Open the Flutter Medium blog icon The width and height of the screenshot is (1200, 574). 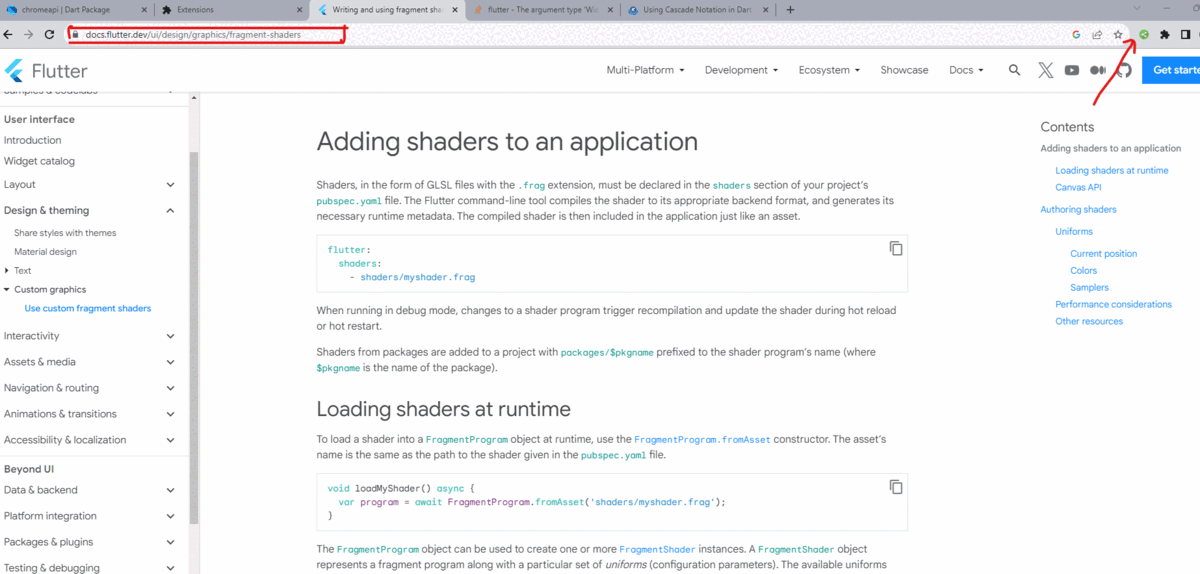pyautogui.click(x=1098, y=70)
